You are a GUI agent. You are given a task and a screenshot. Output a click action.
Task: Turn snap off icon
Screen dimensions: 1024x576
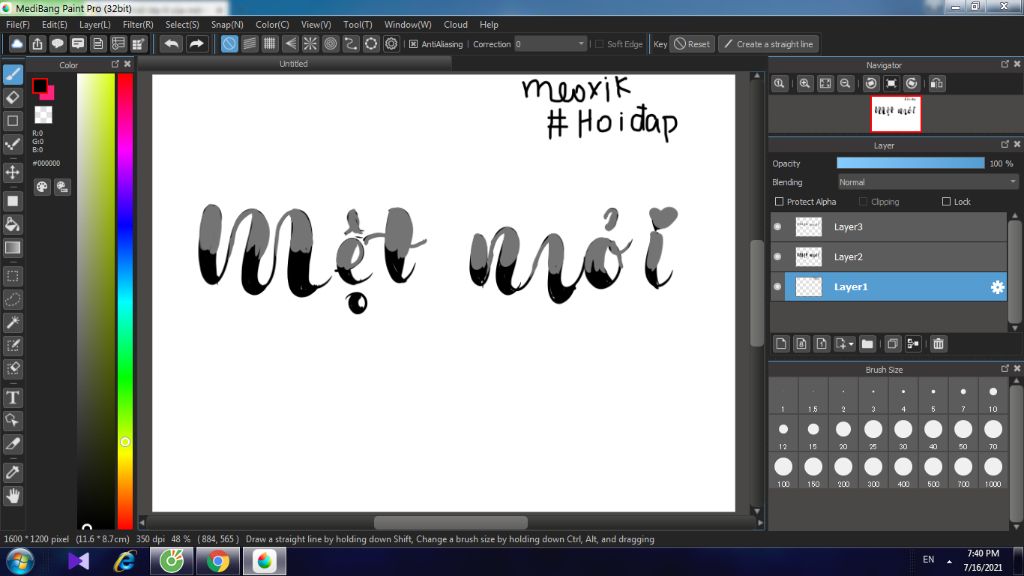click(229, 44)
